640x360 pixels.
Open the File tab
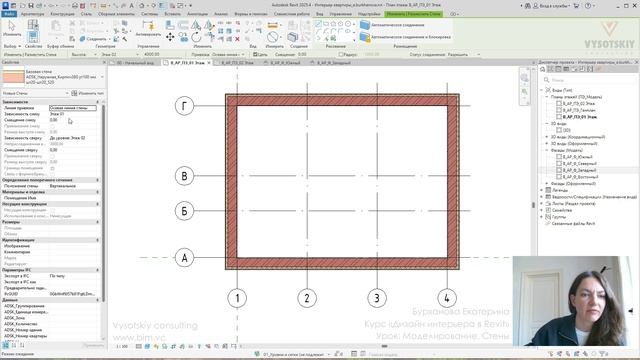click(x=9, y=14)
